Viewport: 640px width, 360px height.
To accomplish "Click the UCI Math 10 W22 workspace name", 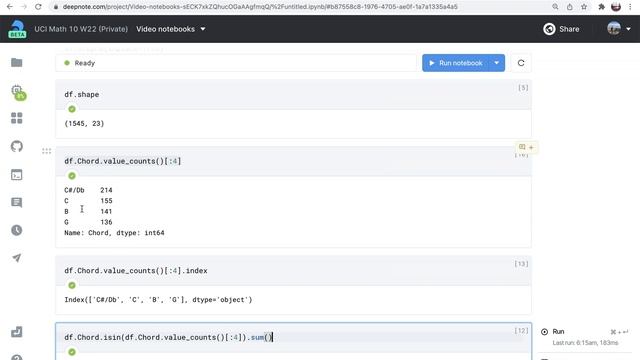I will pos(81,29).
